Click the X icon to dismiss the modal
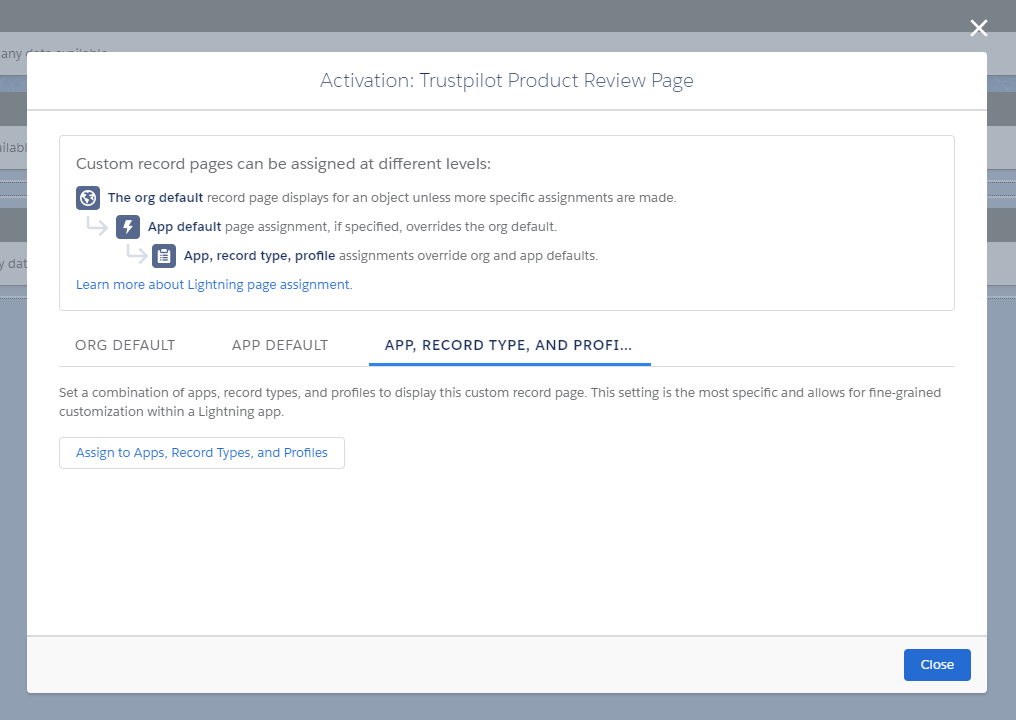Viewport: 1016px width, 720px height. (x=978, y=28)
